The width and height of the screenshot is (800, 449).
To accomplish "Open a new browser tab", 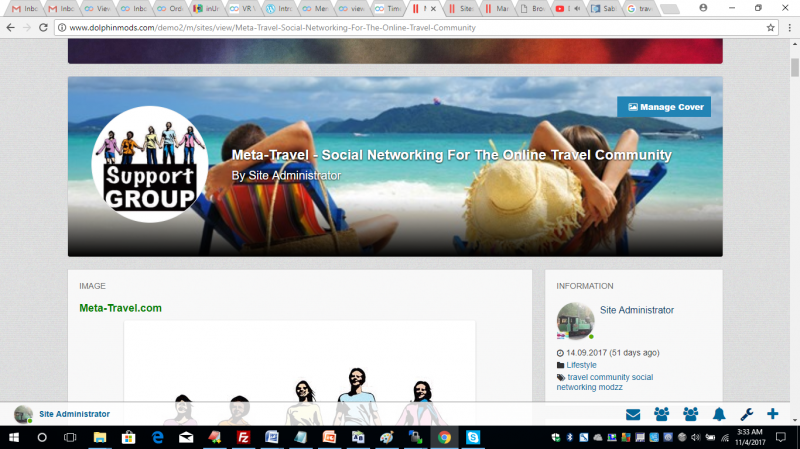I will (x=669, y=9).
